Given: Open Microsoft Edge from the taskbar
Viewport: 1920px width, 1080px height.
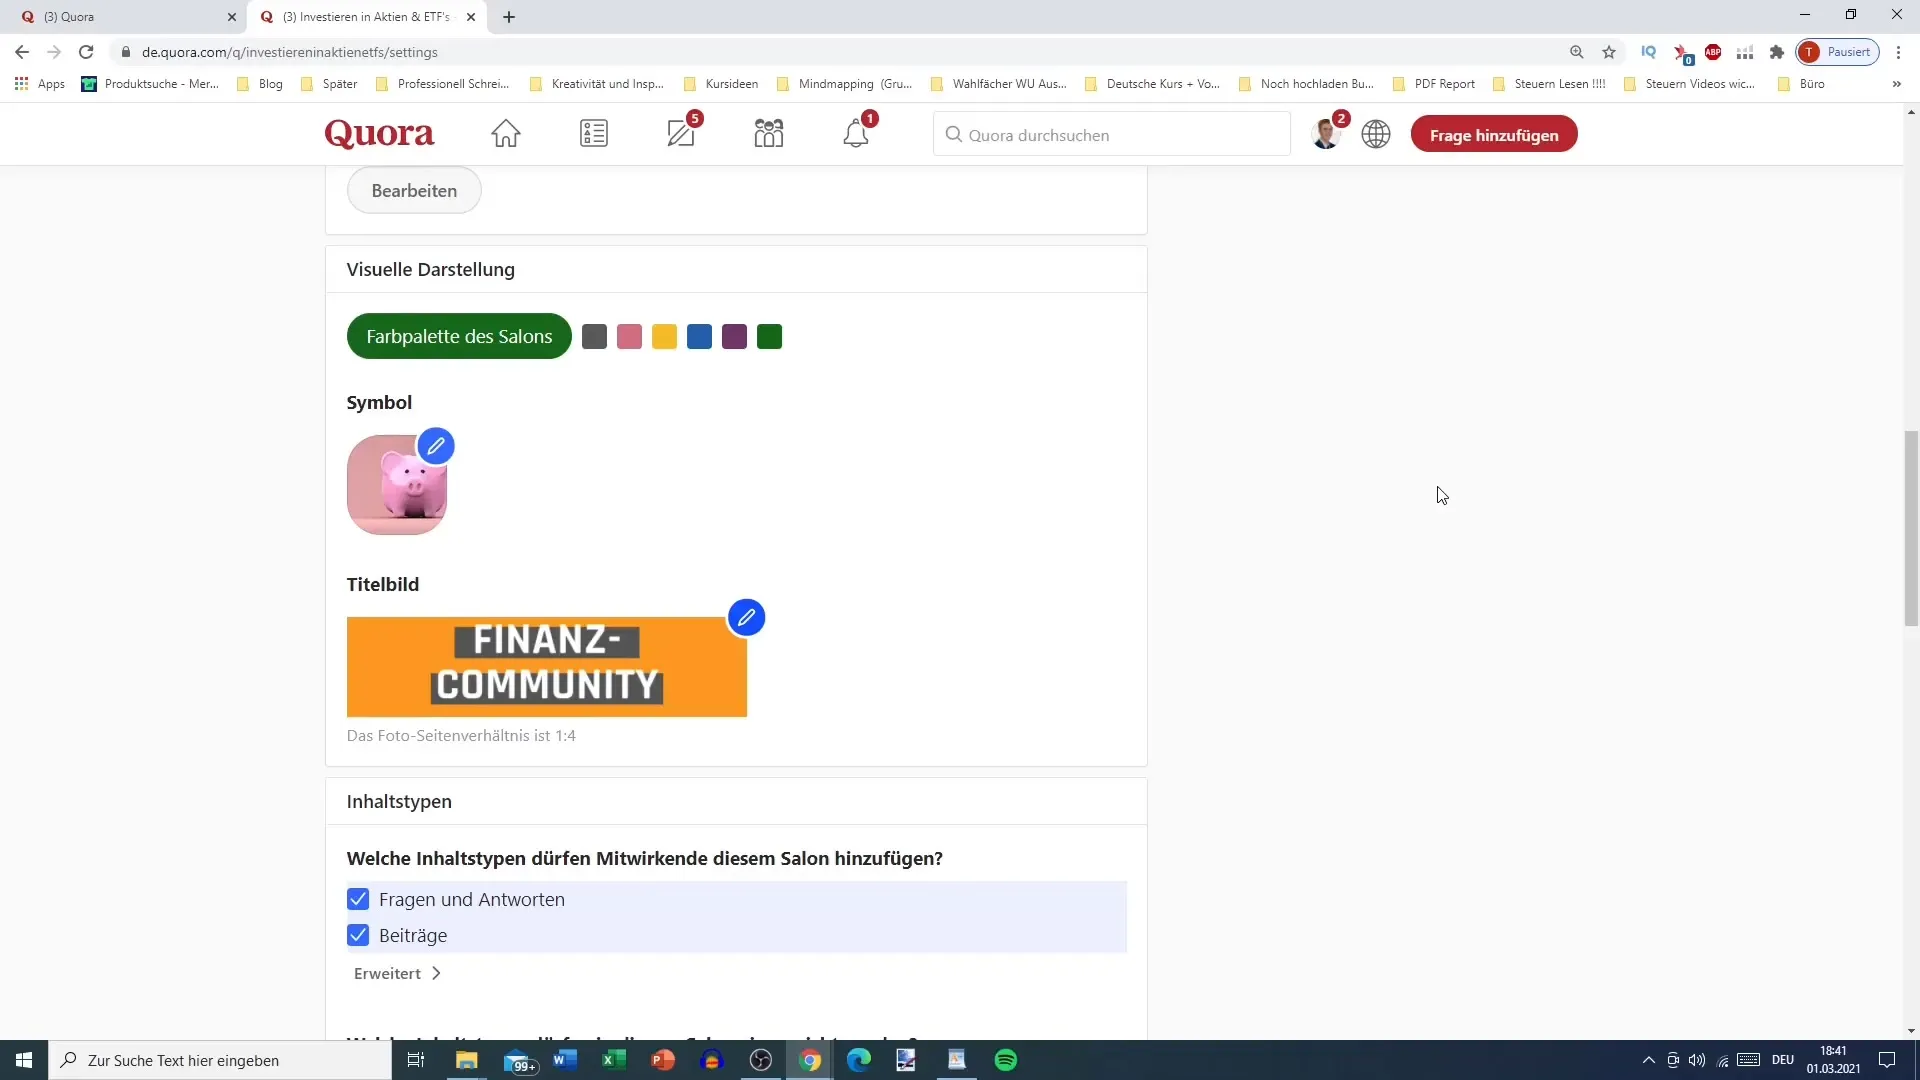Looking at the screenshot, I should click(859, 1060).
